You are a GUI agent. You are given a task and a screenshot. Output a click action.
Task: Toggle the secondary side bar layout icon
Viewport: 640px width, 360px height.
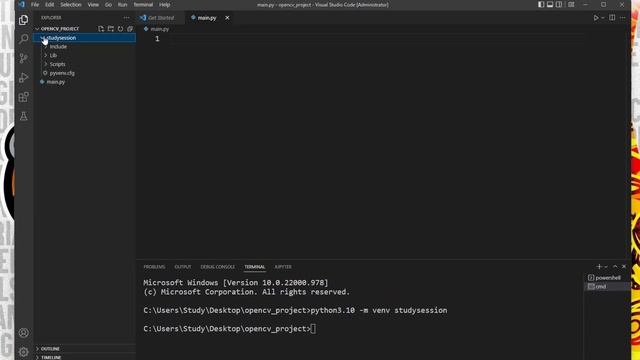559,4
